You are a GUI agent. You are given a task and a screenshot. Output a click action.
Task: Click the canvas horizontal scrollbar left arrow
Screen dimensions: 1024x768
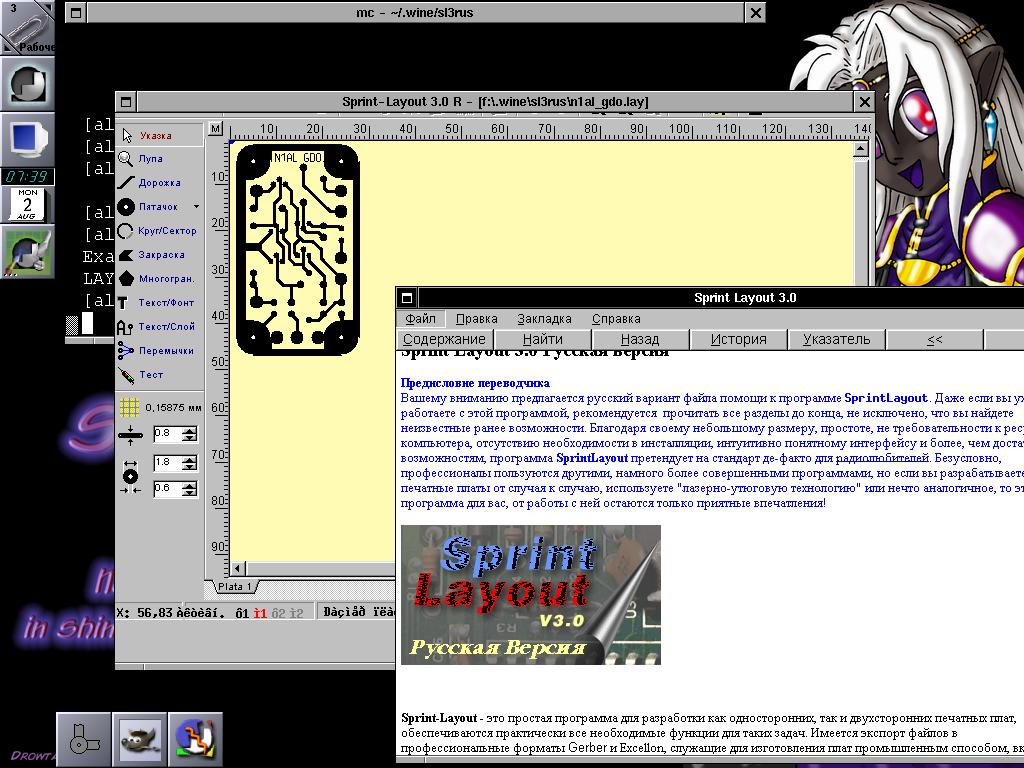(238, 569)
